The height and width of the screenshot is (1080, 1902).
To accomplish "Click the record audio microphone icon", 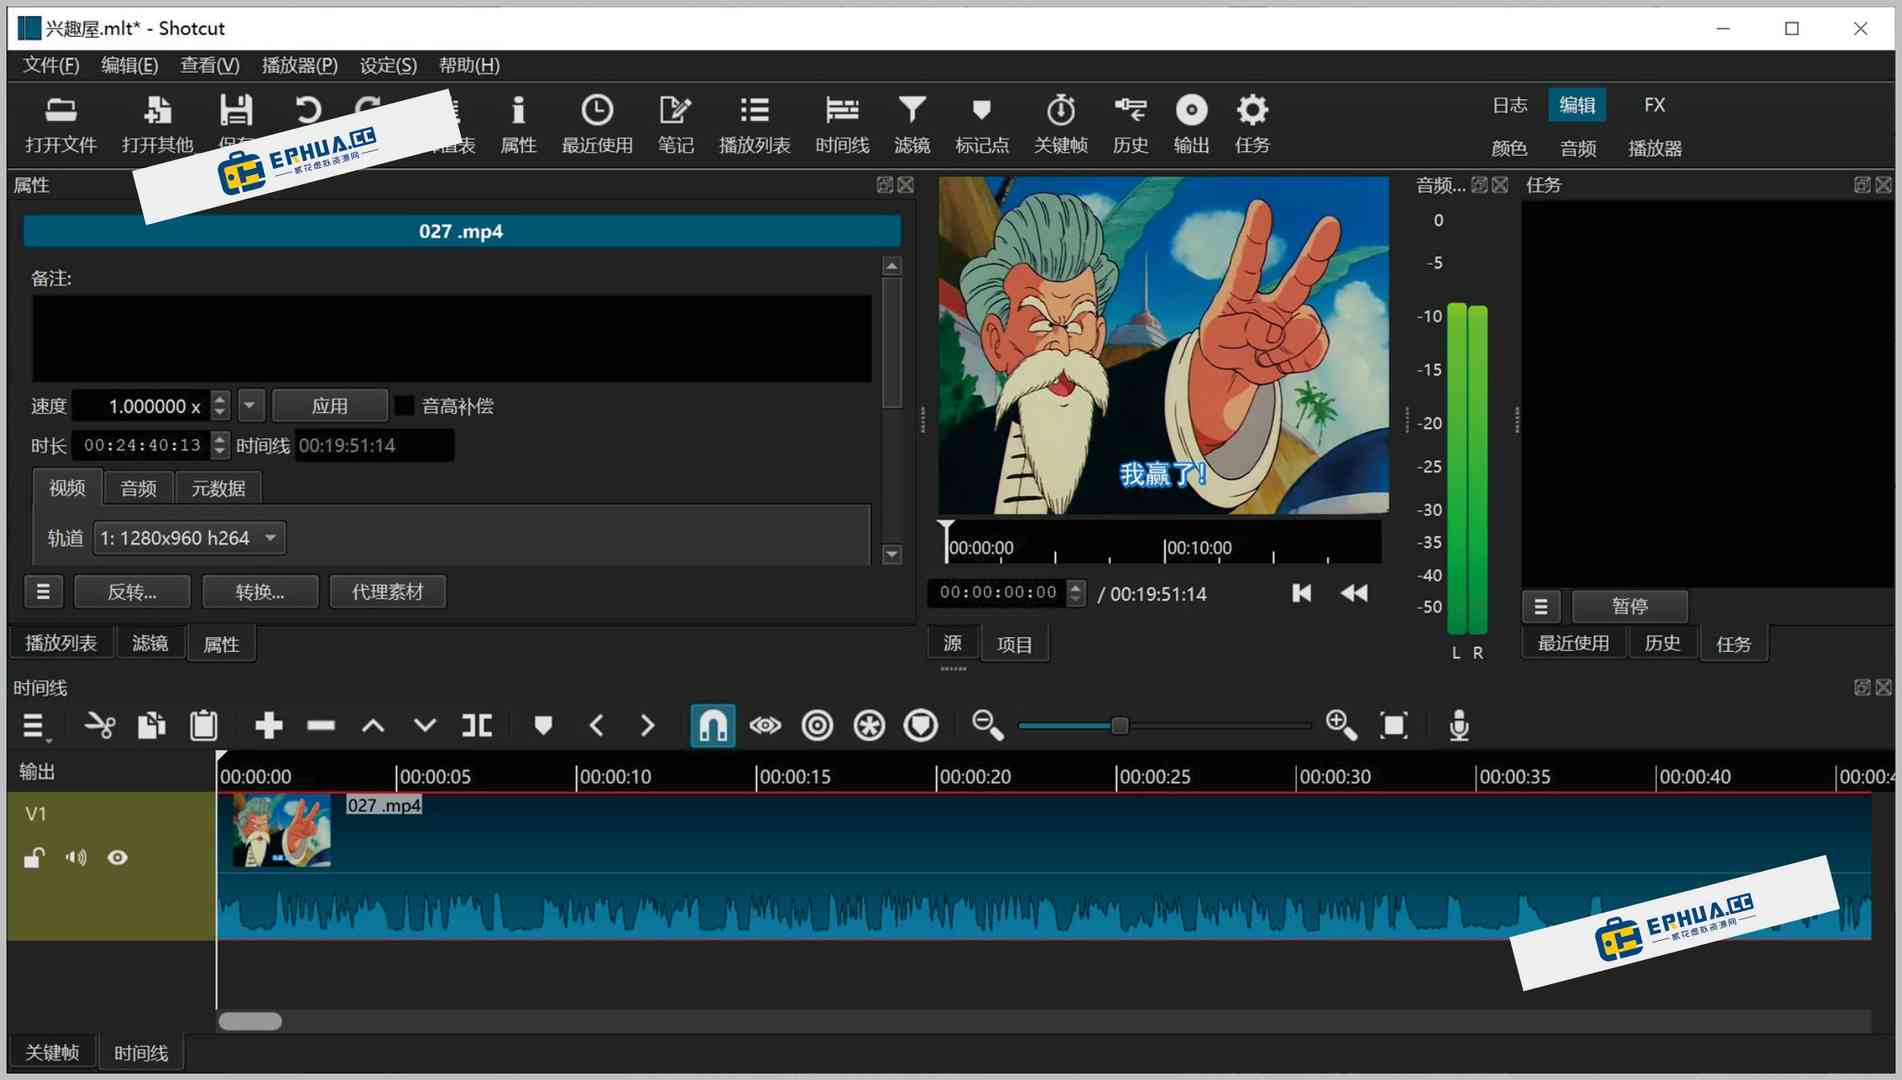I will [1459, 725].
